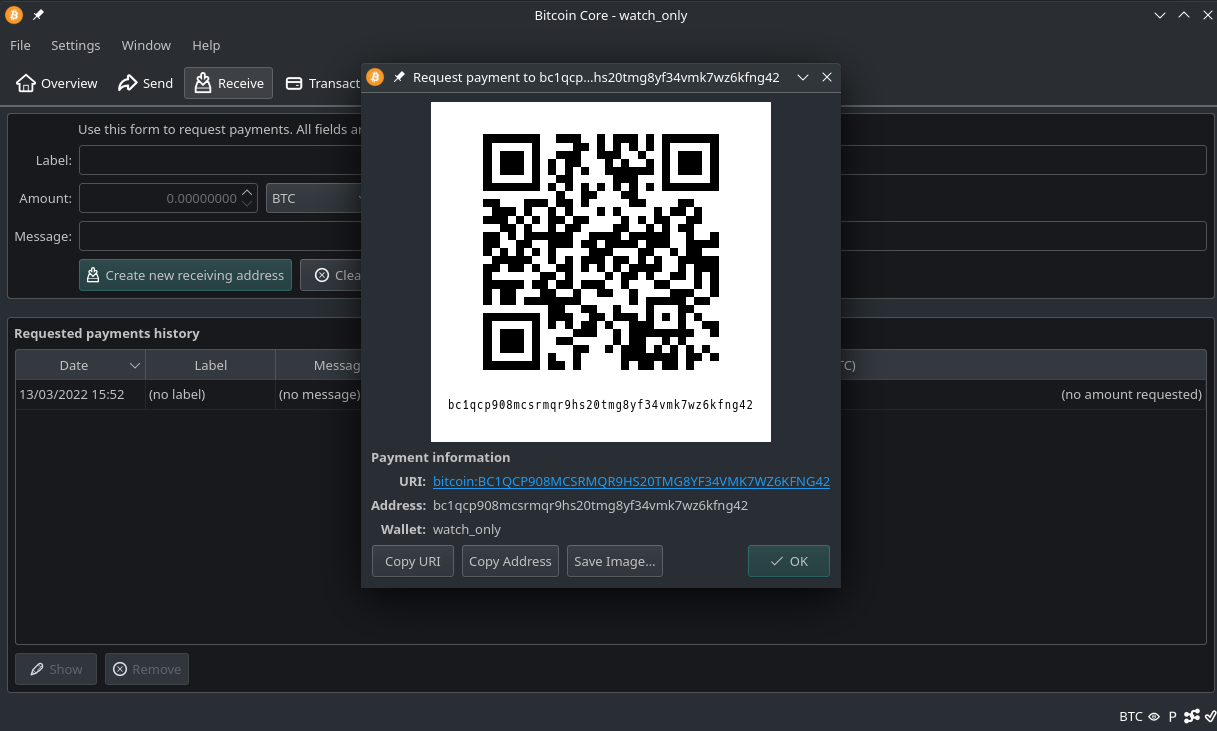Open the Settings menu
Screen dimensions: 1217x731
pyautogui.click(x=76, y=45)
